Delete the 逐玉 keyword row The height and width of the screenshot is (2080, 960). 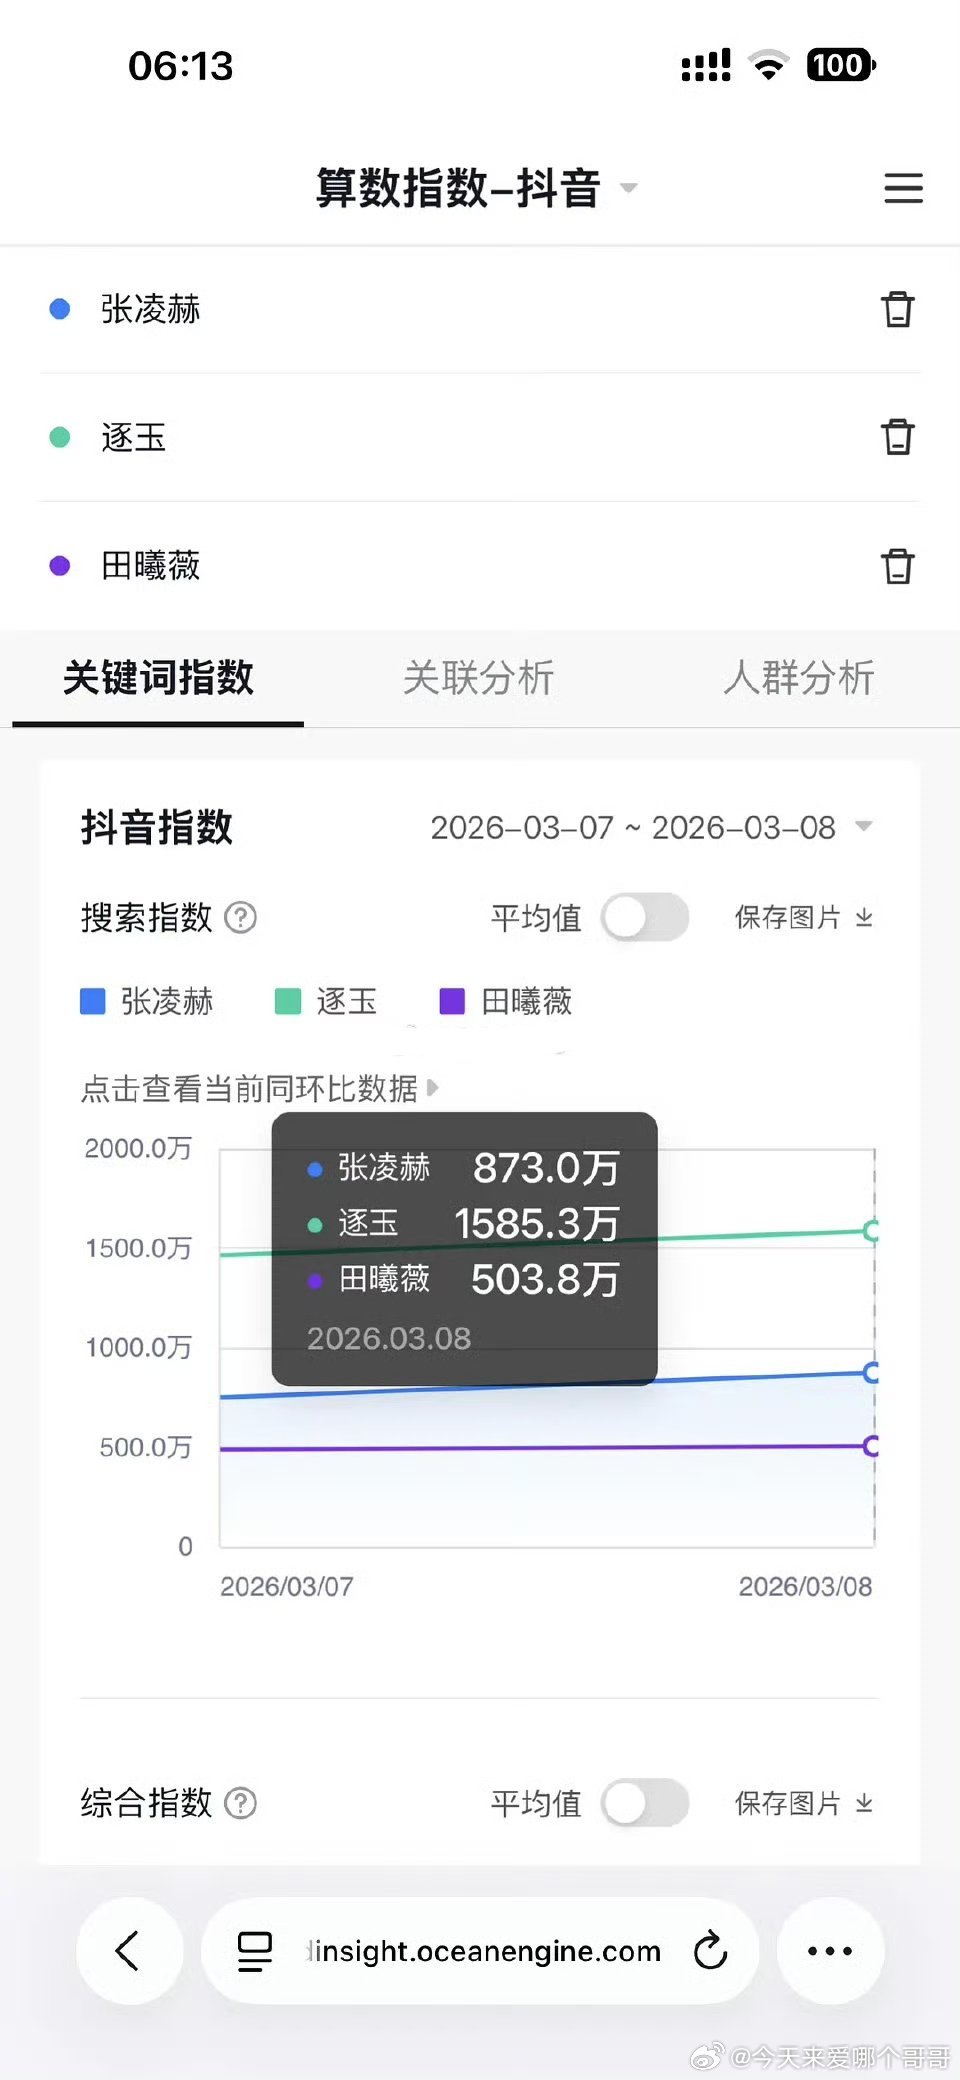(x=897, y=437)
